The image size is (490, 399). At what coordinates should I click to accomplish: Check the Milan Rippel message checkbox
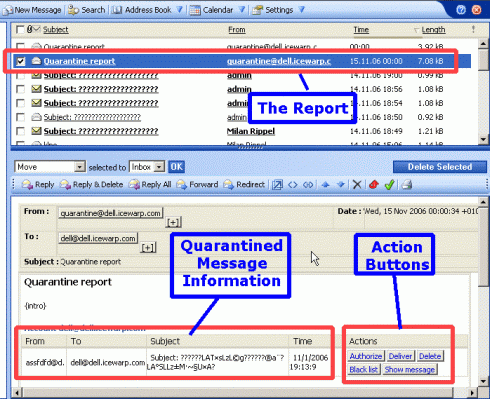coord(21,131)
